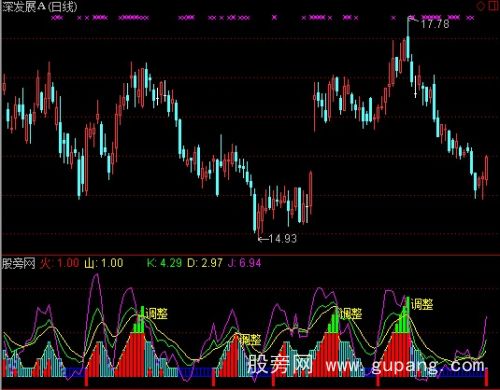Click the first 调整 signal label
Viewport: 500px width, 390px height.
(x=156, y=313)
